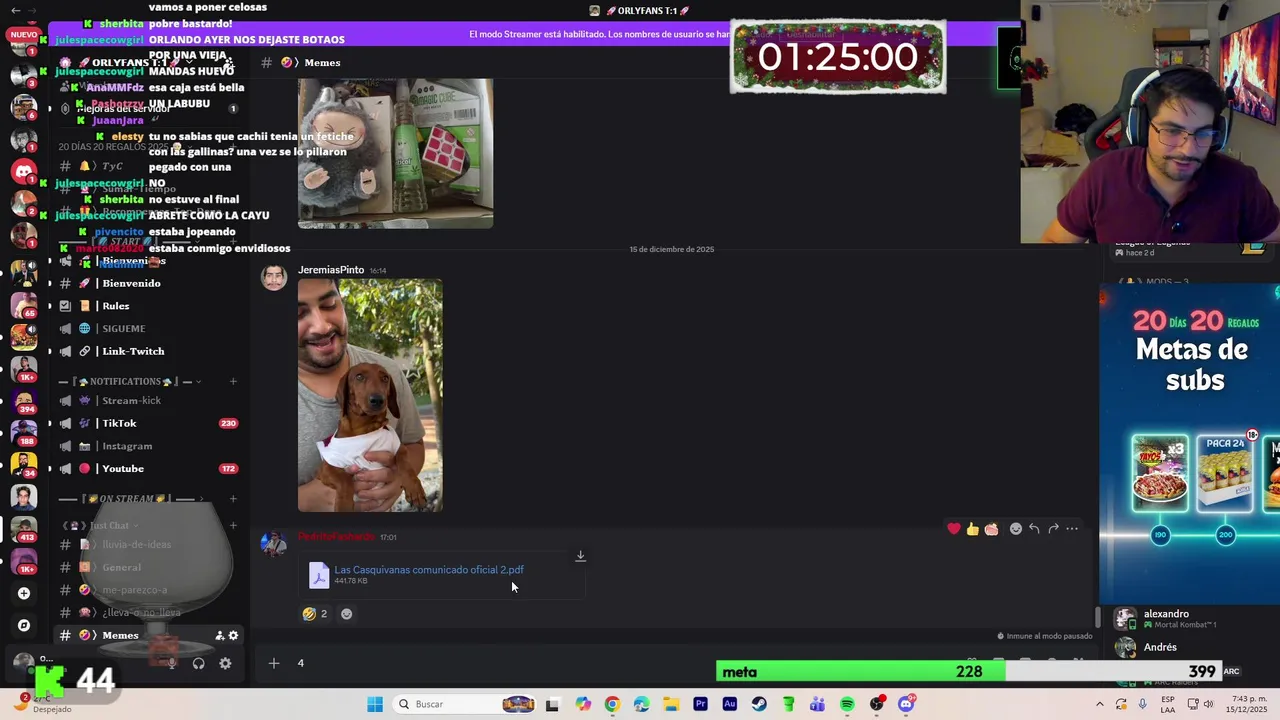Viewport: 1280px width, 720px height.
Task: Open Steam from the taskbar
Action: (x=759, y=704)
